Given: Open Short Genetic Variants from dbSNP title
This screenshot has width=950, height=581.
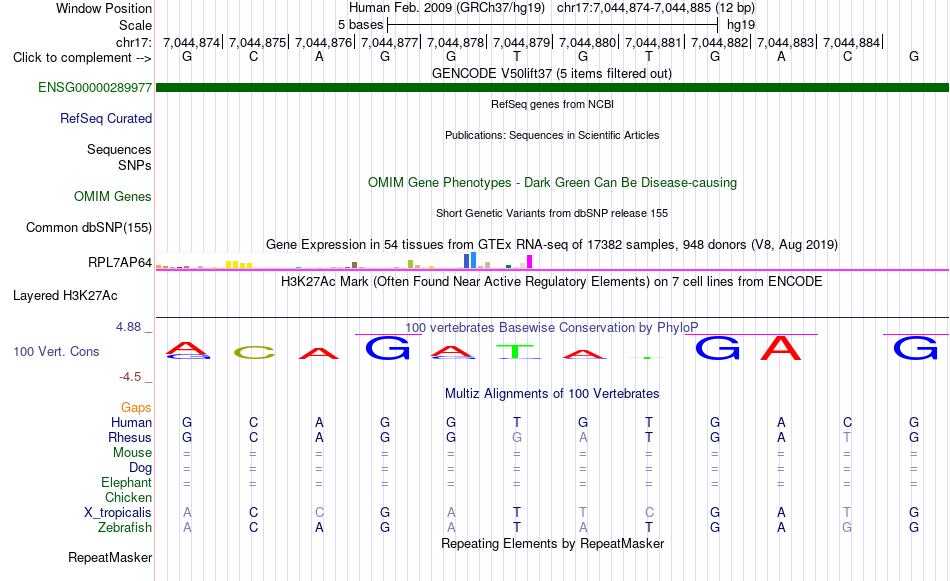Looking at the screenshot, I should point(552,213).
